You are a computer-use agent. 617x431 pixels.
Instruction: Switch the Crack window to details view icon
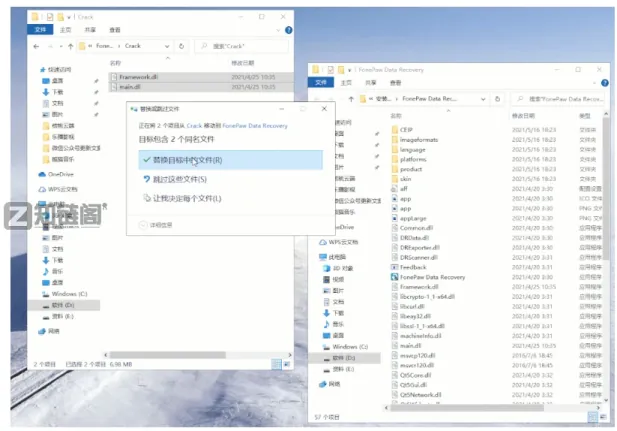tap(277, 364)
